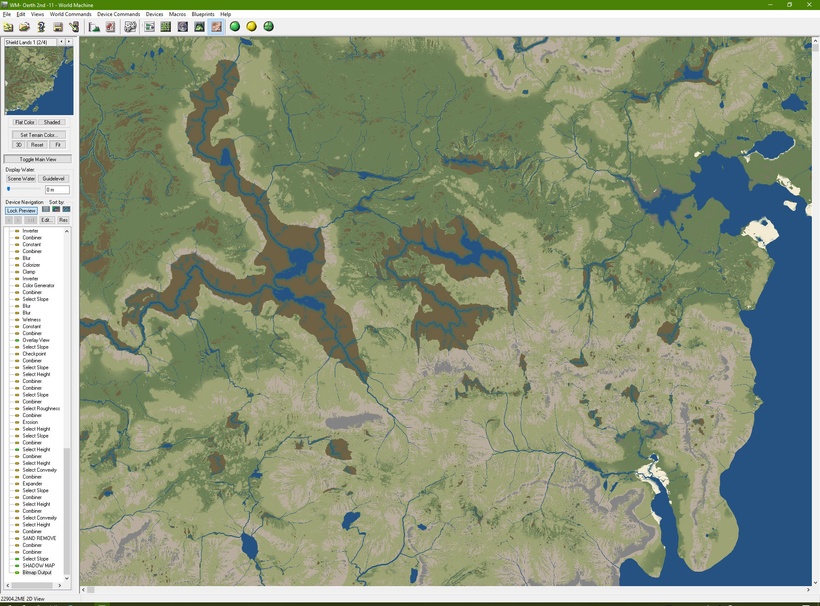820x606 pixels.
Task: Open an existing world file
Action: coord(22,27)
